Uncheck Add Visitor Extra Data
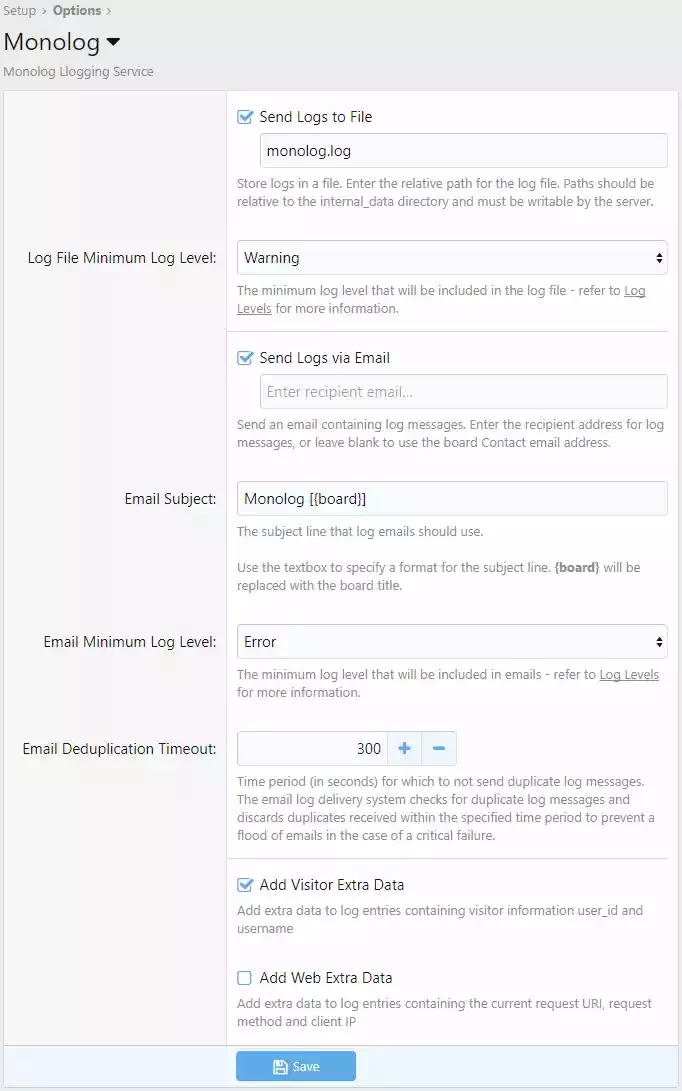The image size is (682, 1091). (x=245, y=885)
